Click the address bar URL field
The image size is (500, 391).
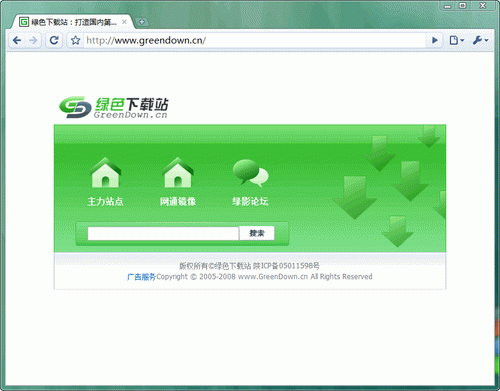click(255, 41)
